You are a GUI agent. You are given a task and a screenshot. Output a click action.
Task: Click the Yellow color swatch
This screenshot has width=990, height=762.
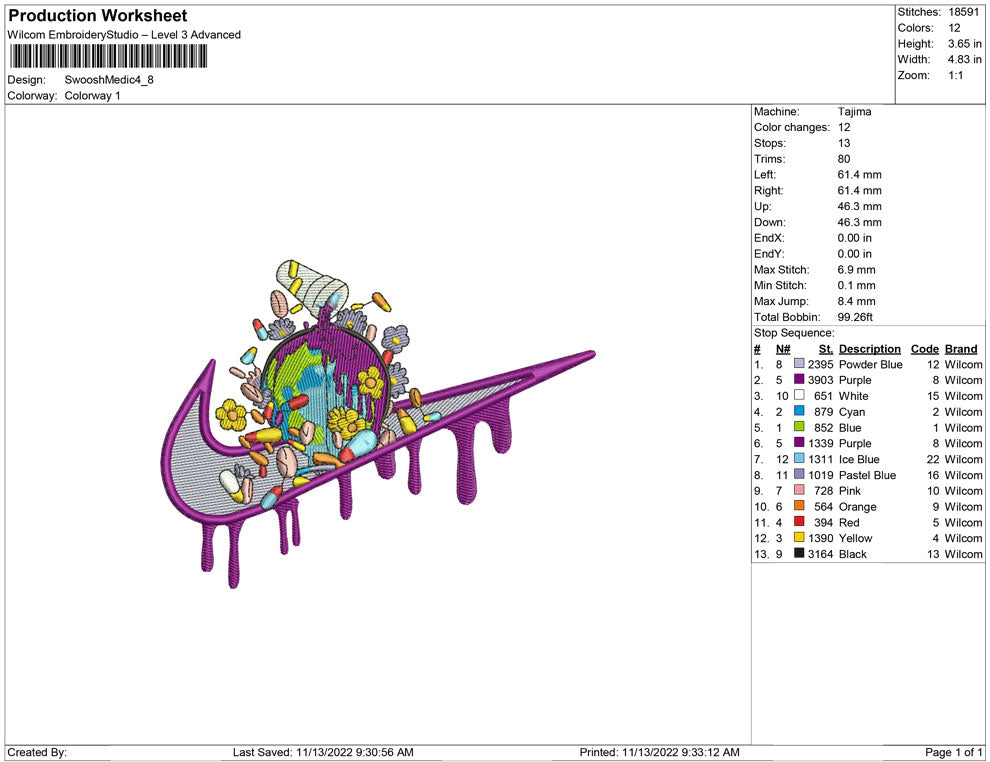[x=799, y=537]
